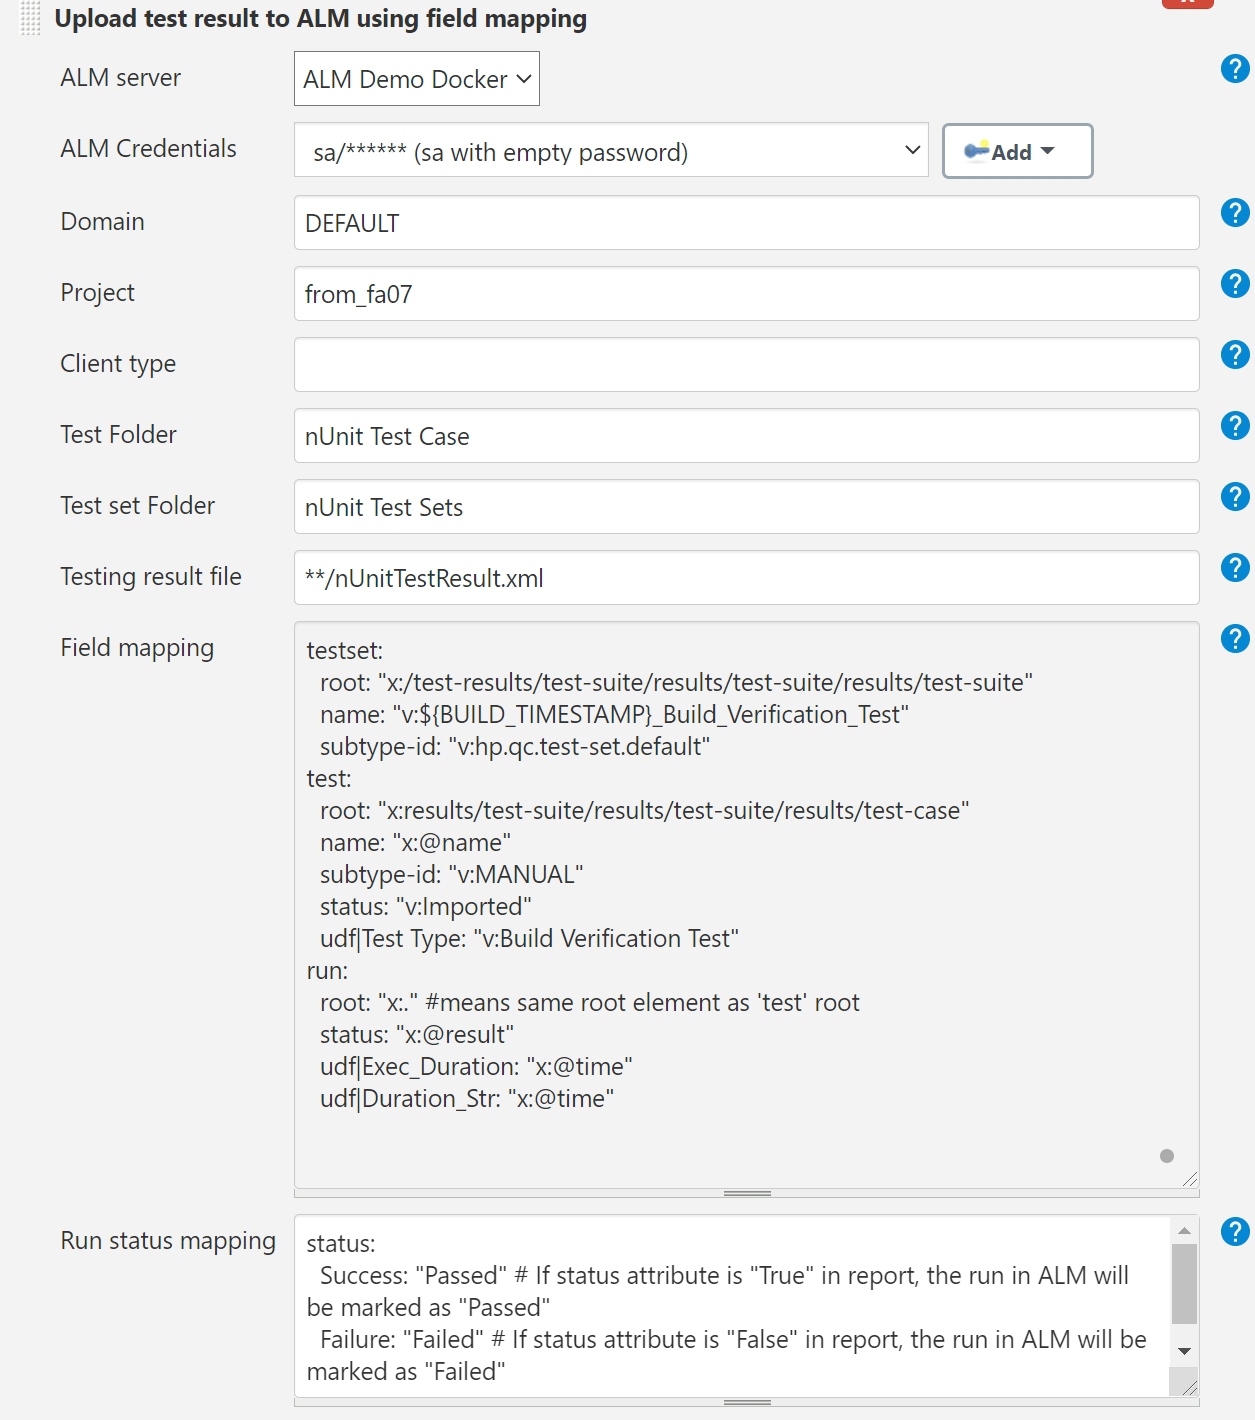Open help for the Domain field

coord(1235,213)
